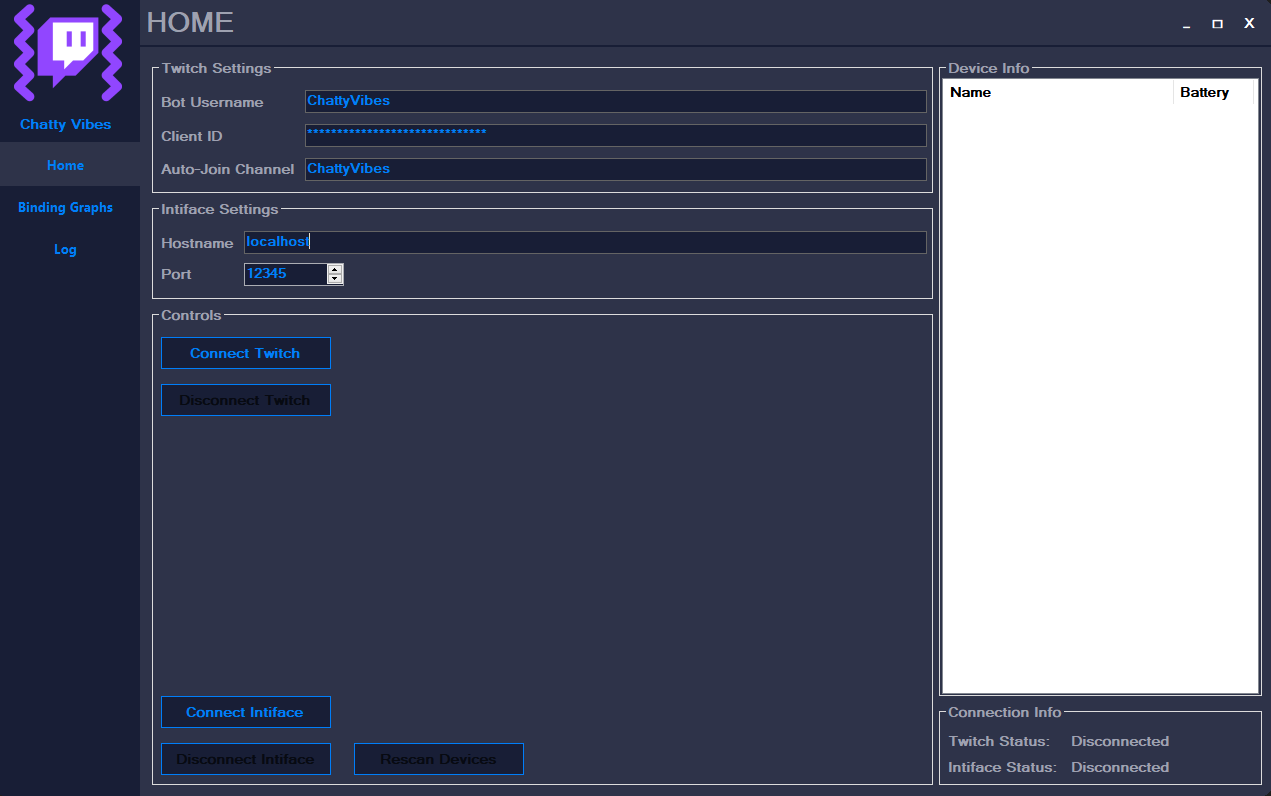Click the Port number field

[x=285, y=274]
